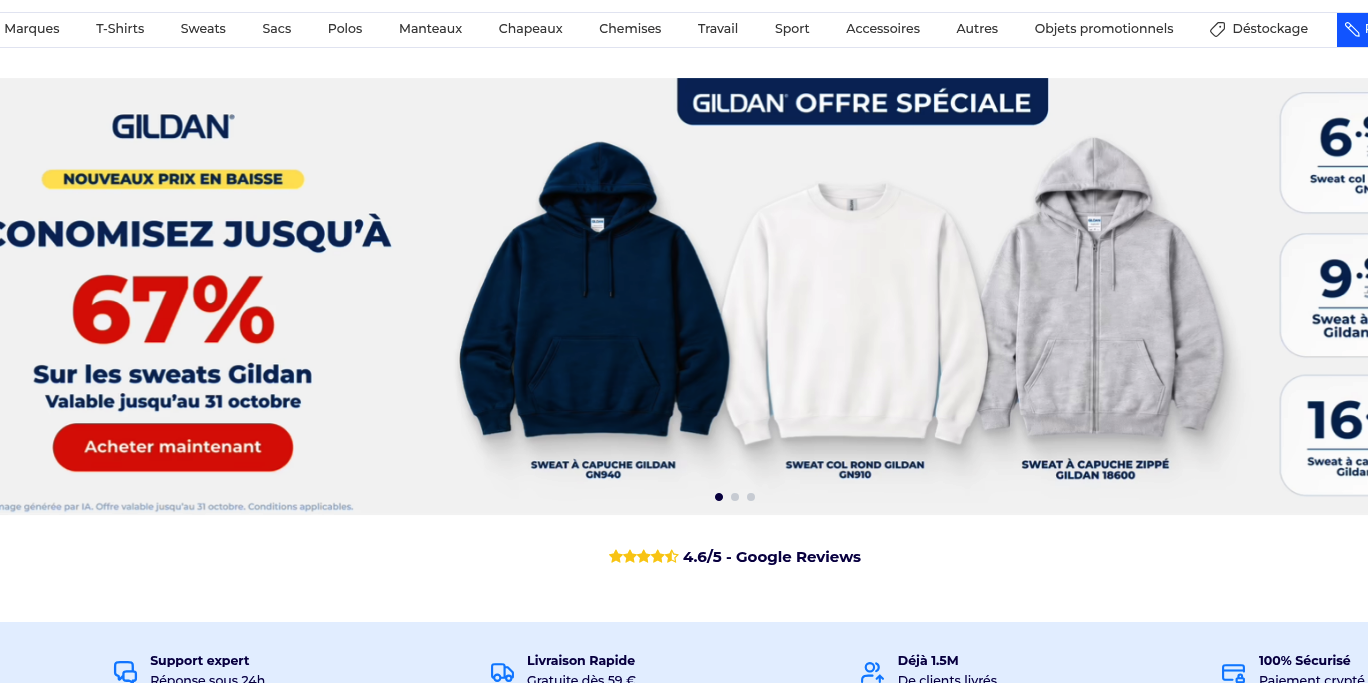Open the Travail category

pyautogui.click(x=718, y=29)
